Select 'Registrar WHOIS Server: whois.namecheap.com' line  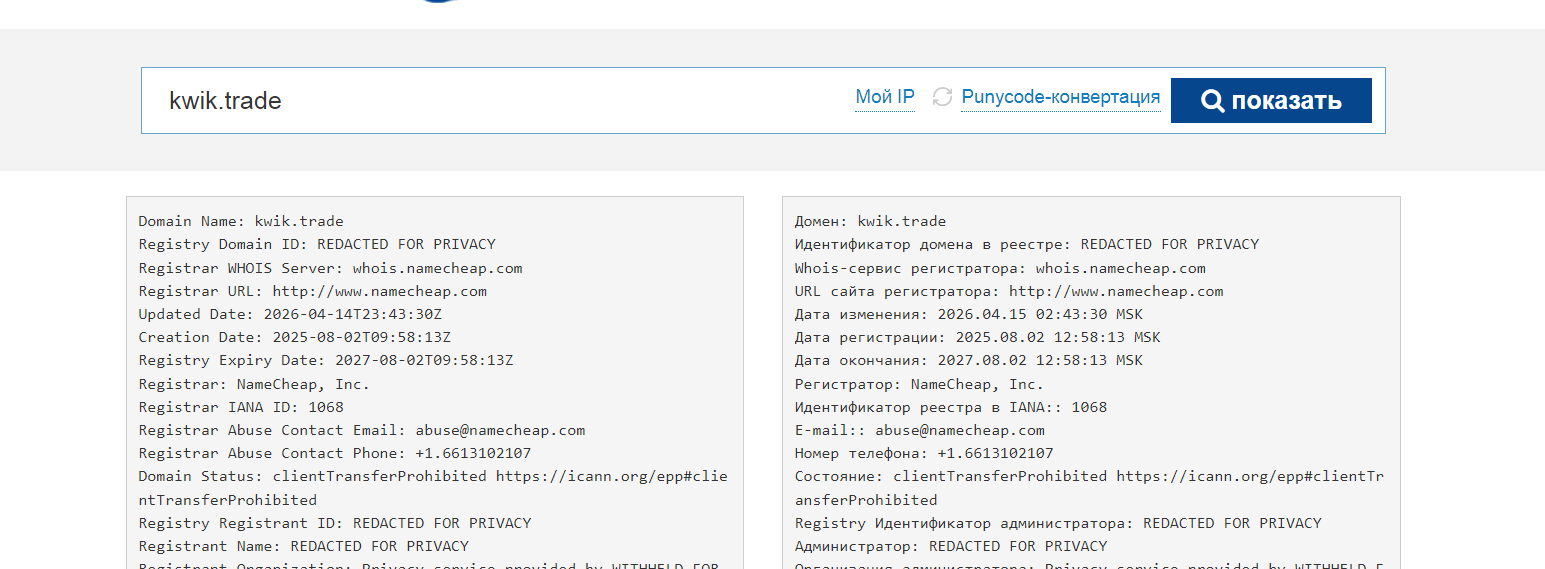[330, 268]
